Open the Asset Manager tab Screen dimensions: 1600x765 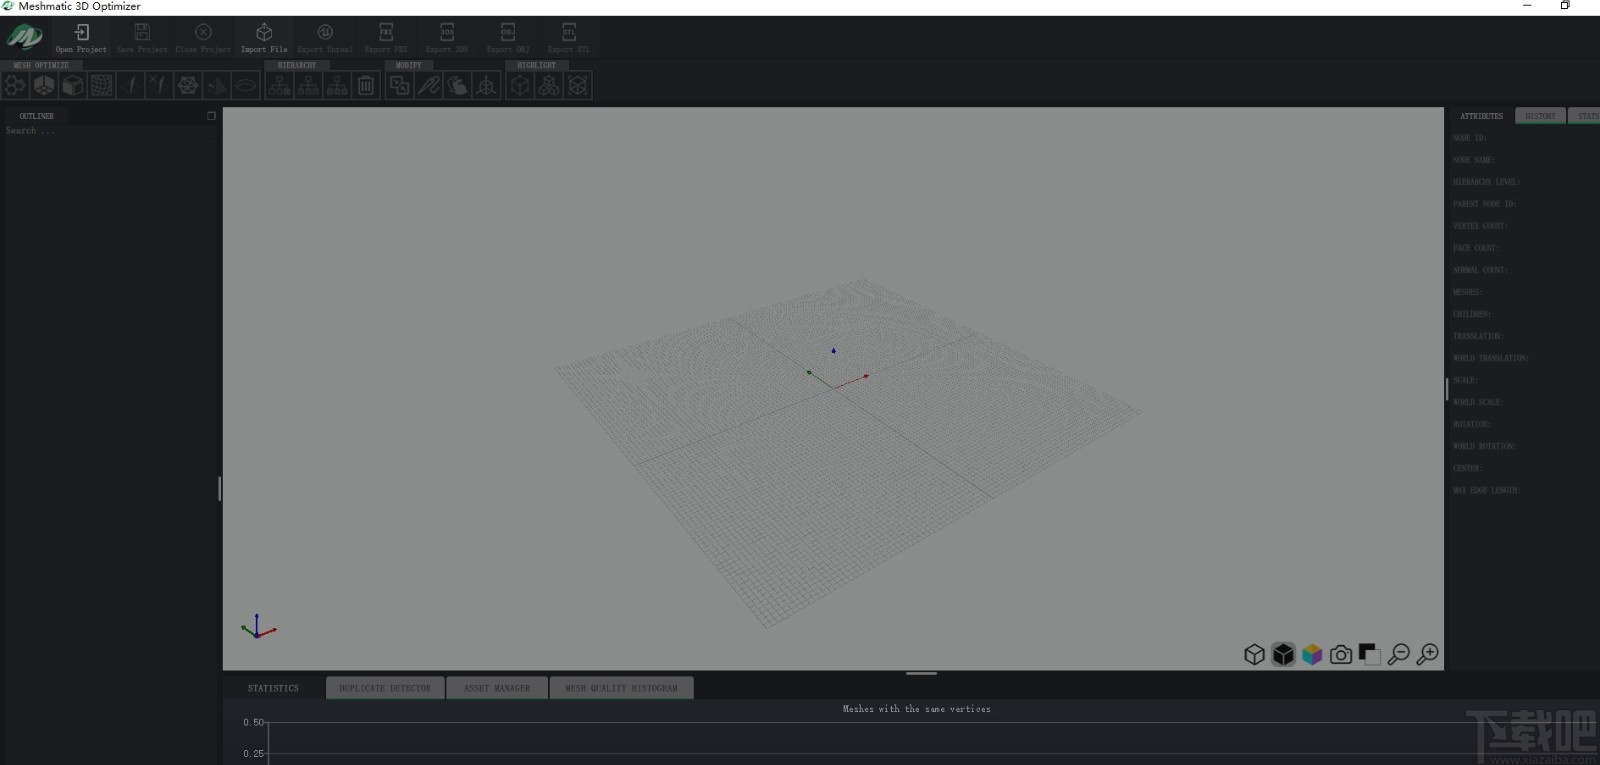(x=497, y=688)
